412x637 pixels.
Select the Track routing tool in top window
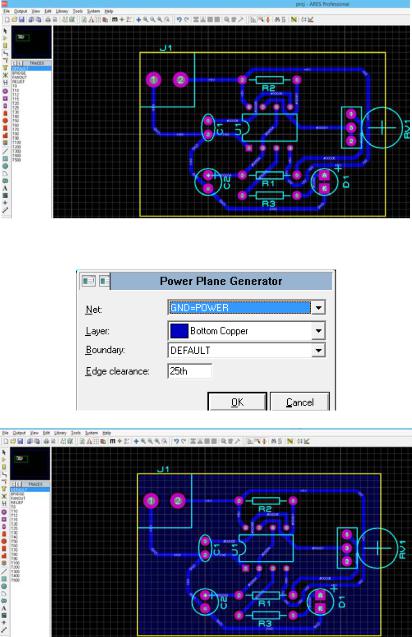[x=5, y=54]
